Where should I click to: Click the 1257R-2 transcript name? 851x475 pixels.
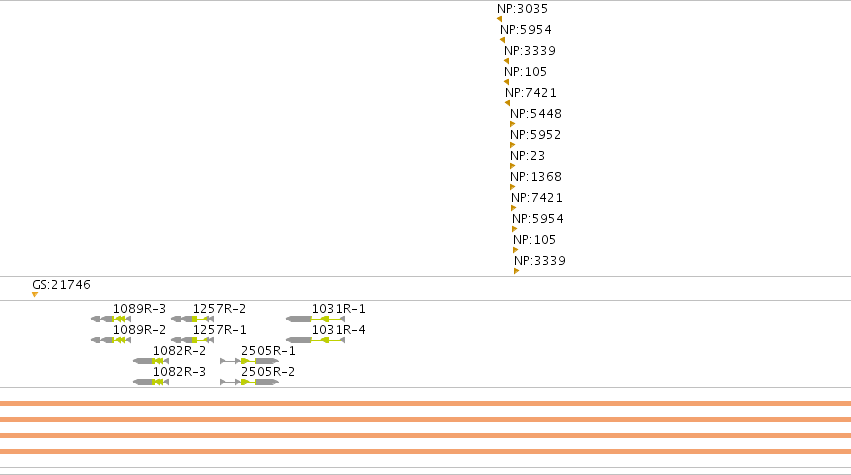pyautogui.click(x=219, y=309)
